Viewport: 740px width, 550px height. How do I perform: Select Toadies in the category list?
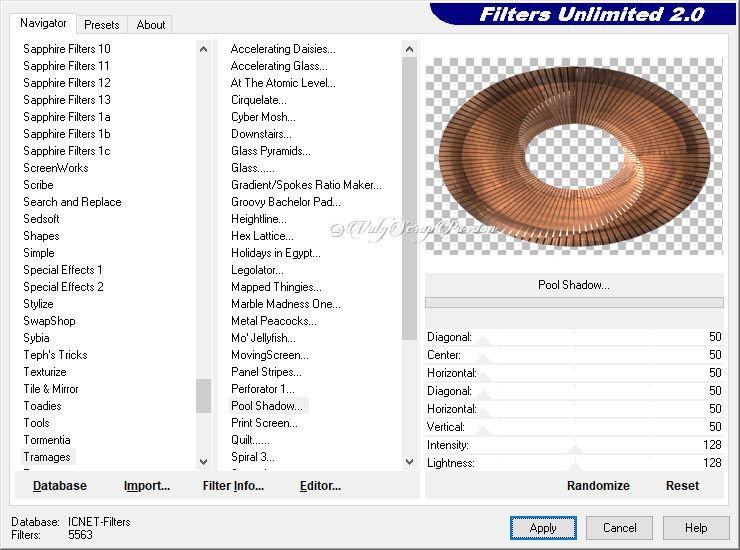coord(42,406)
